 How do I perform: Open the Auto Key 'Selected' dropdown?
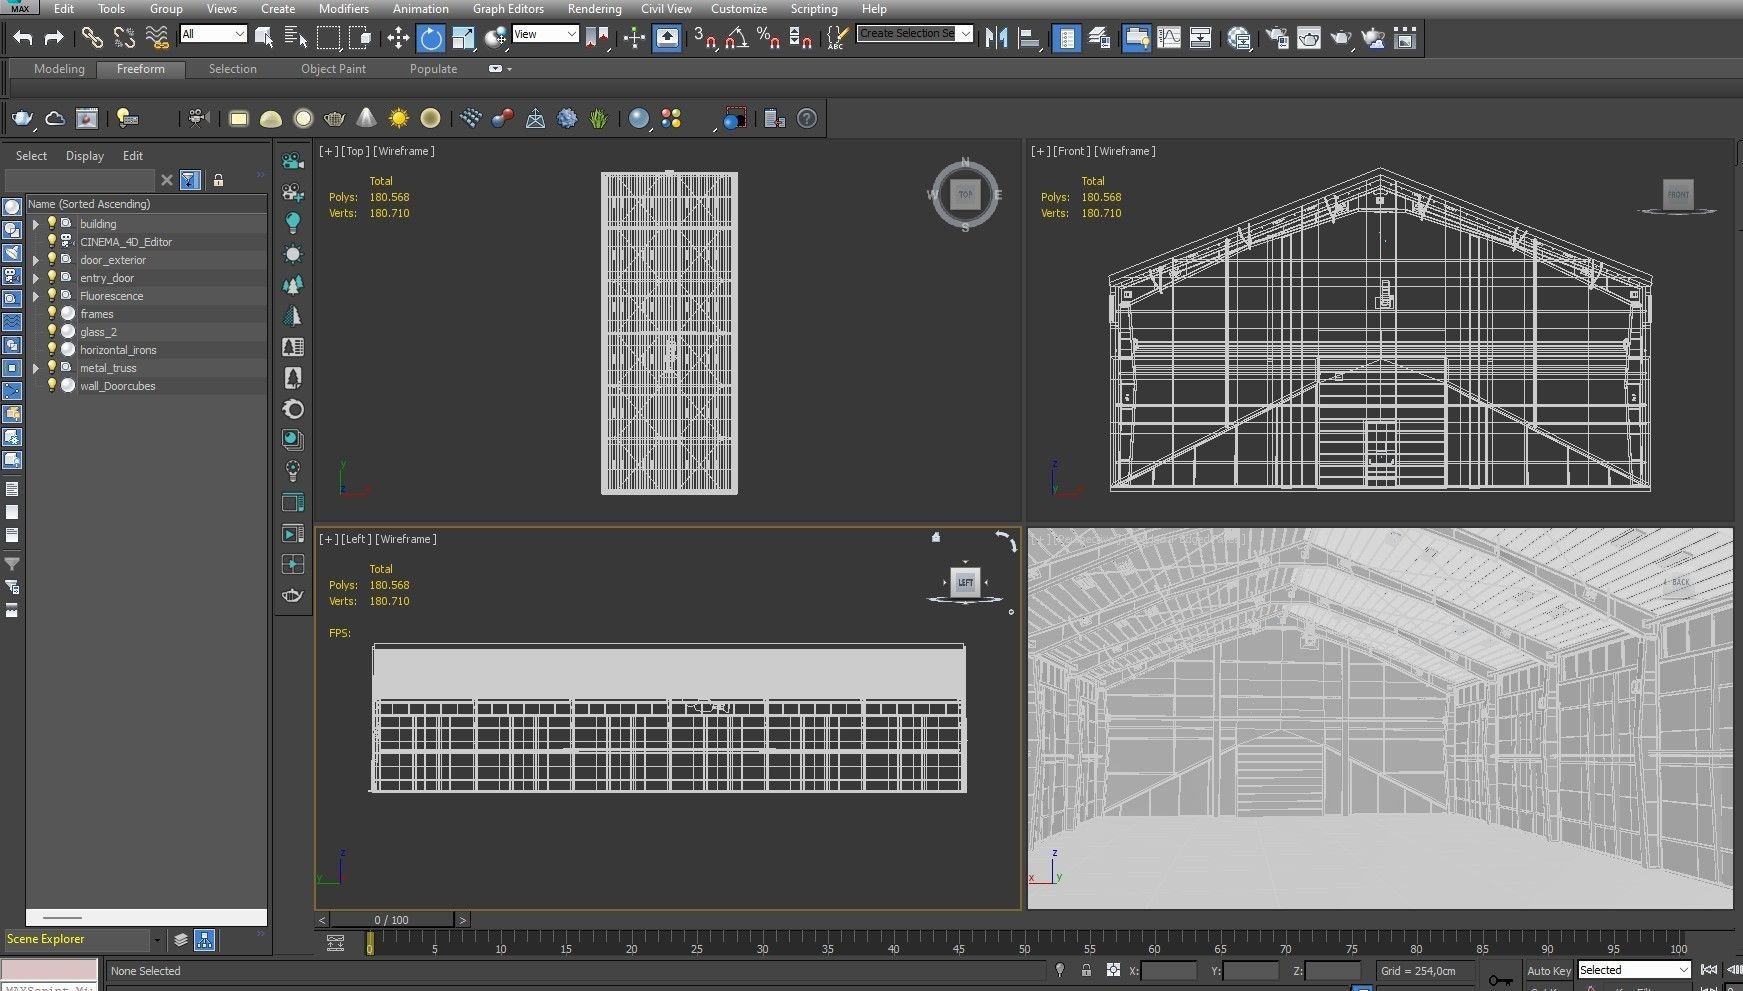[x=1634, y=970]
